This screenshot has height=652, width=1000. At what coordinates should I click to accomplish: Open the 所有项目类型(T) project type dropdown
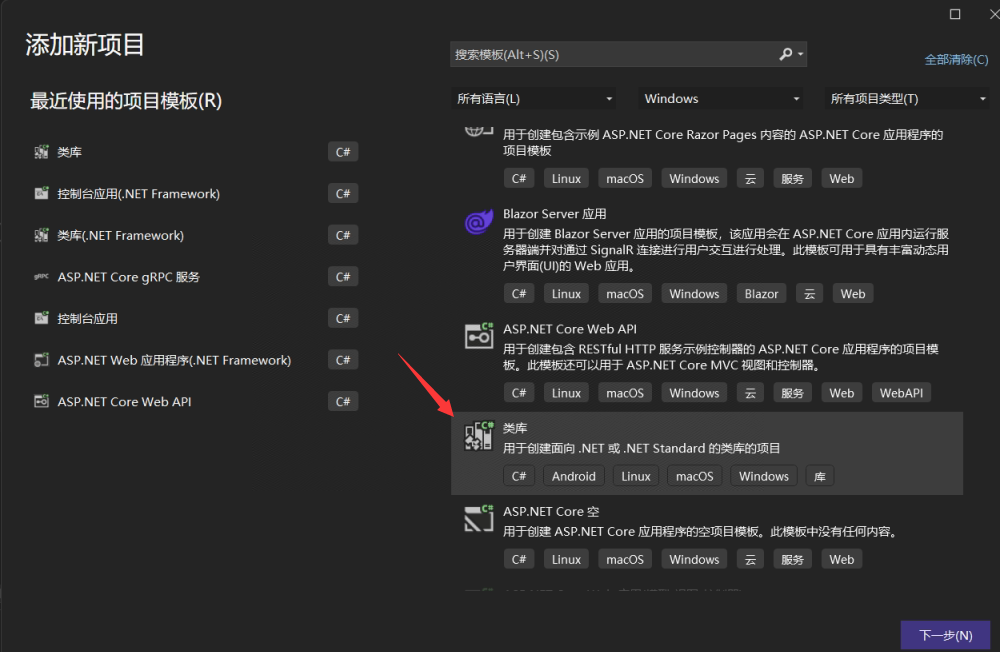[x=907, y=98]
